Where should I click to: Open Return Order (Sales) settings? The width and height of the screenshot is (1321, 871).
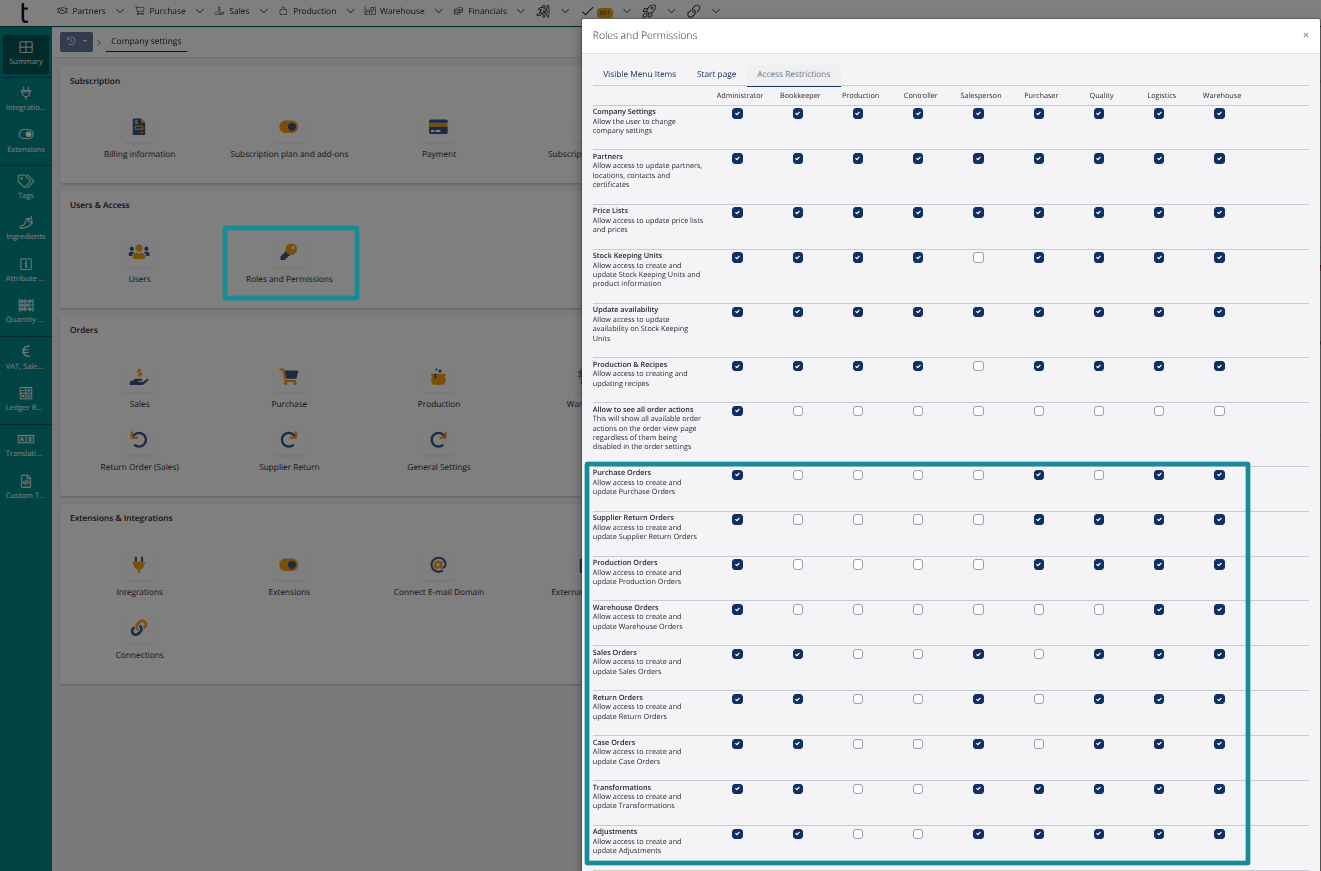pos(139,439)
